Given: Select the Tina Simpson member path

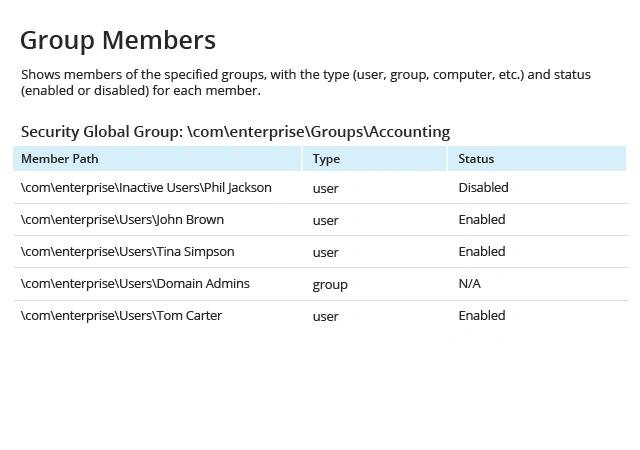Looking at the screenshot, I should tap(128, 252).
